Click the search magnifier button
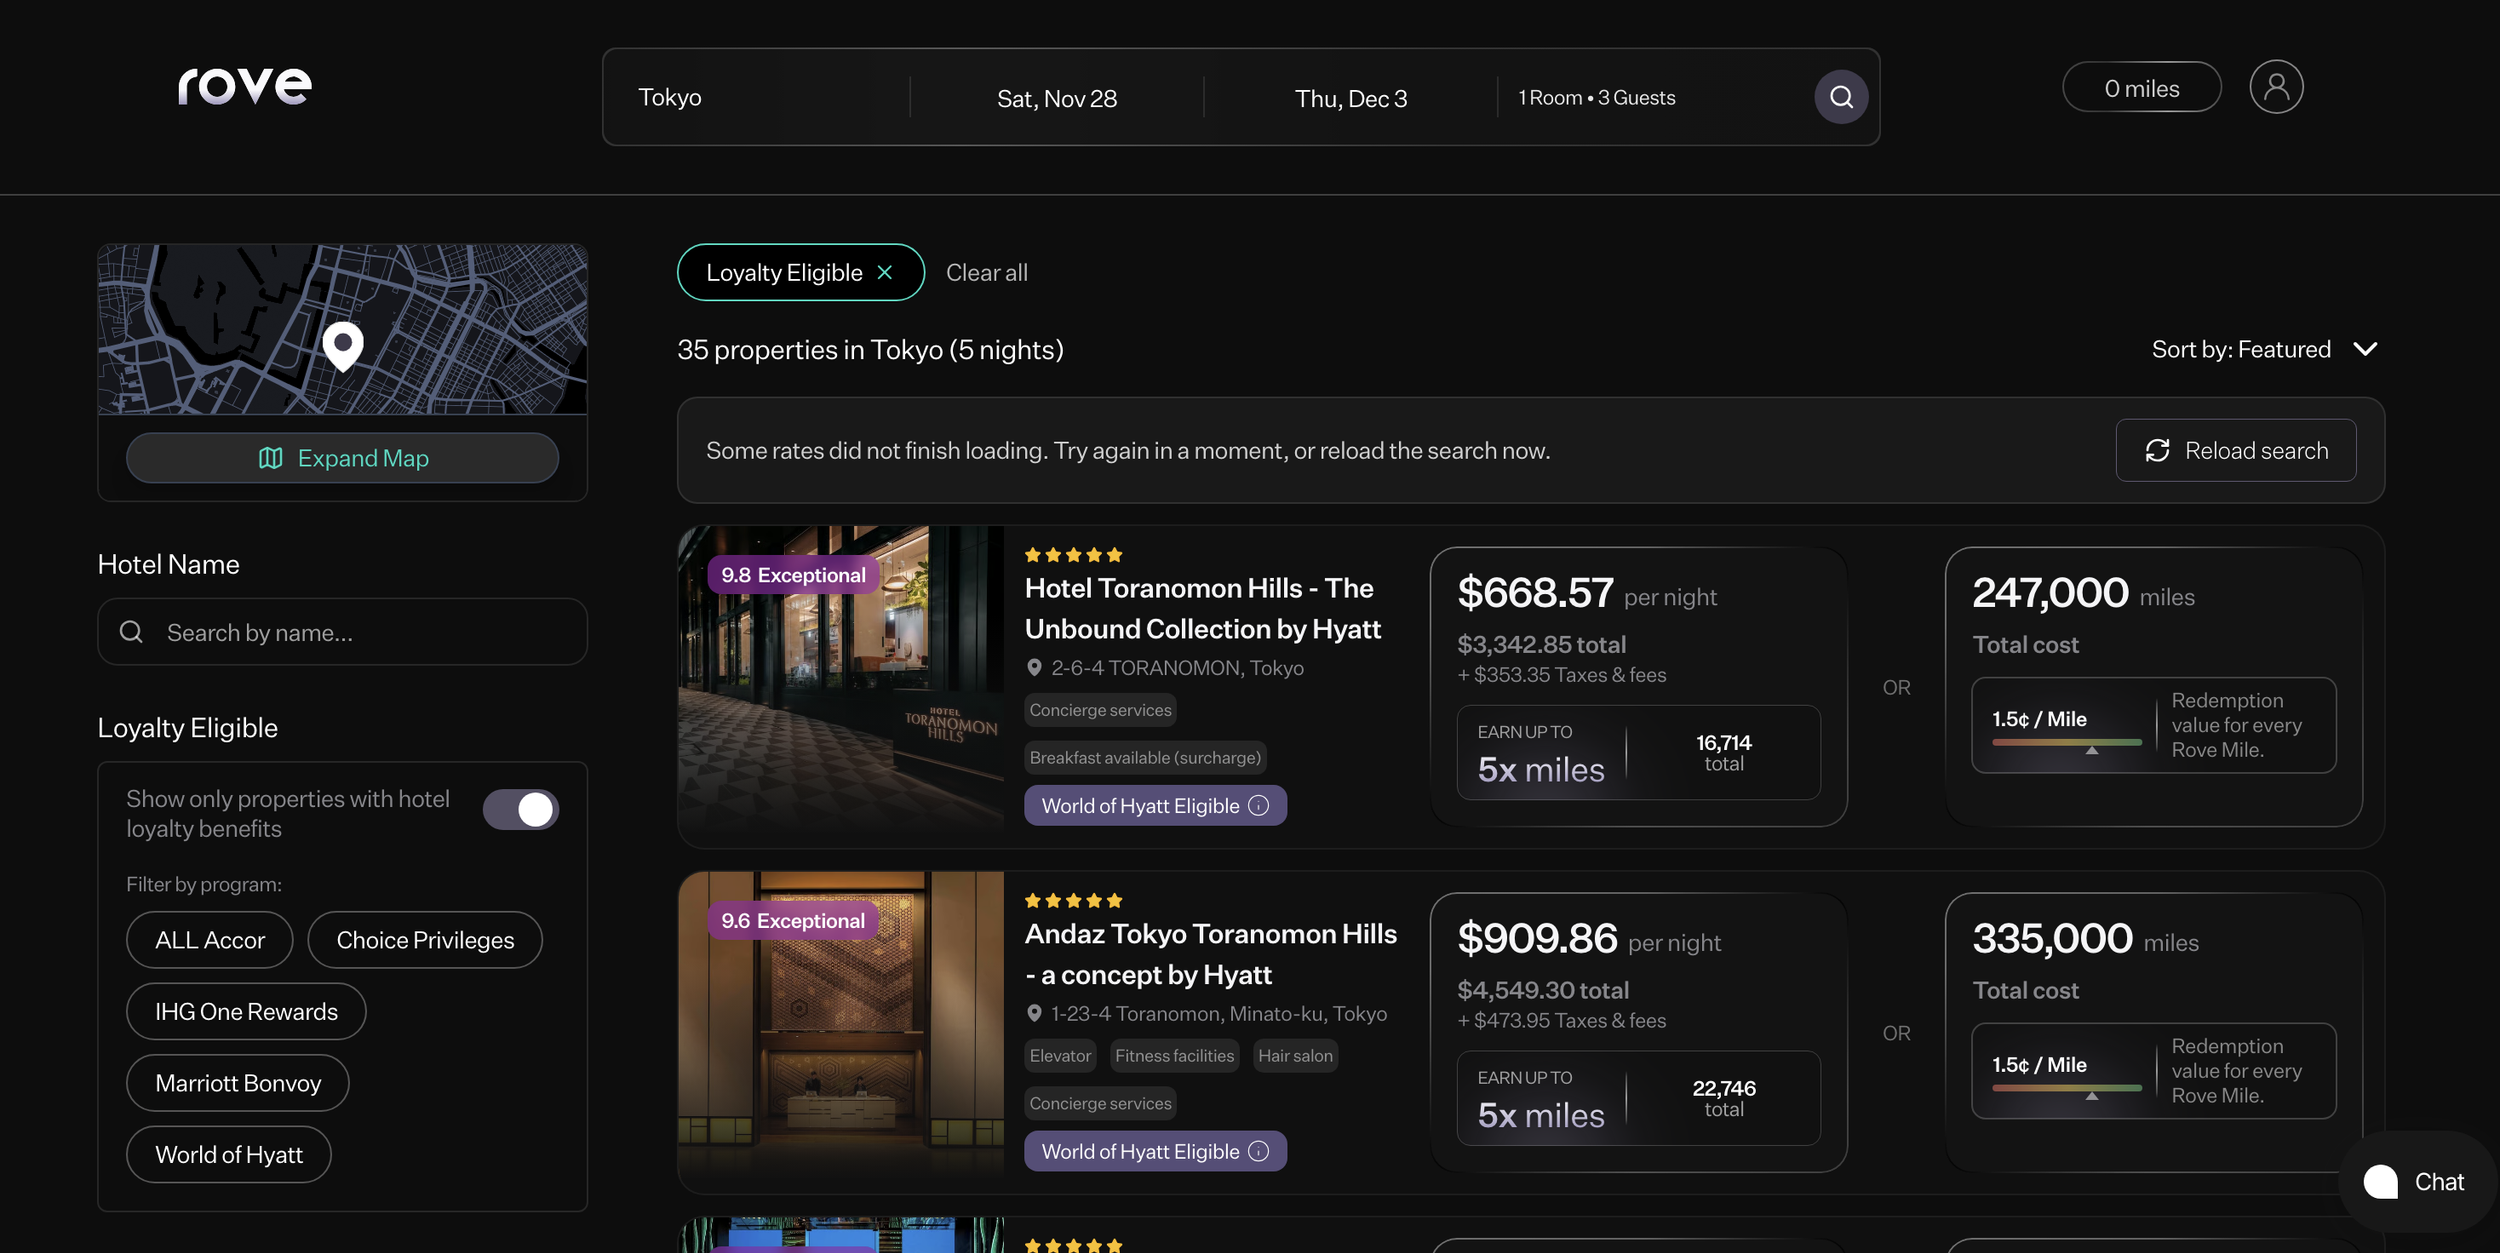The image size is (2500, 1253). pos(1841,97)
